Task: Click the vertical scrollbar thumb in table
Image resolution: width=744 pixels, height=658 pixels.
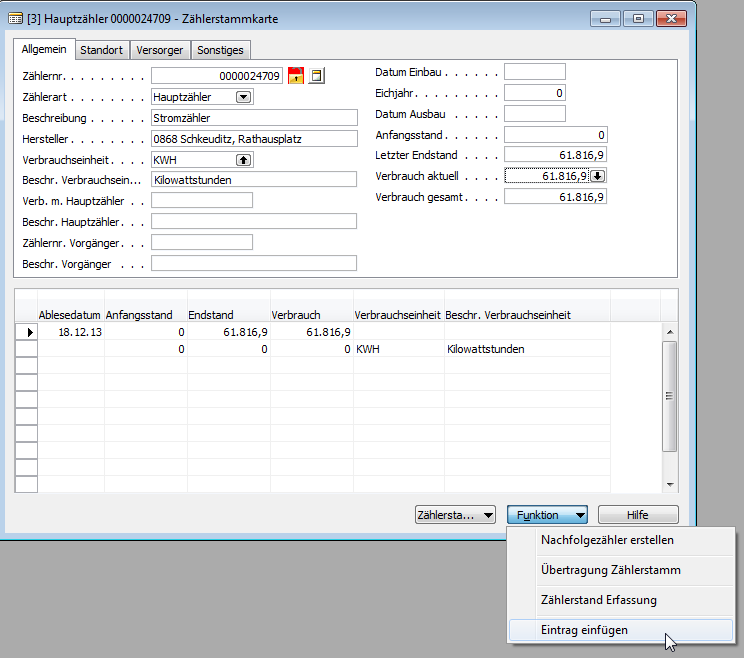Action: pyautogui.click(x=670, y=396)
